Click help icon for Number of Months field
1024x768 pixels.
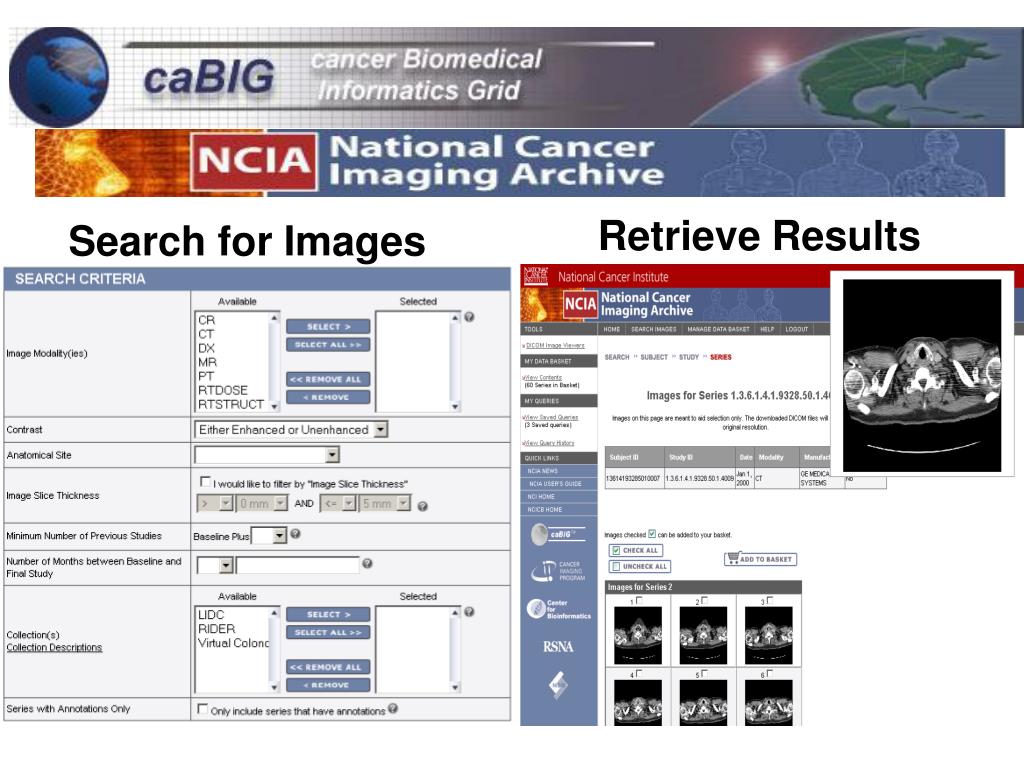pos(367,563)
